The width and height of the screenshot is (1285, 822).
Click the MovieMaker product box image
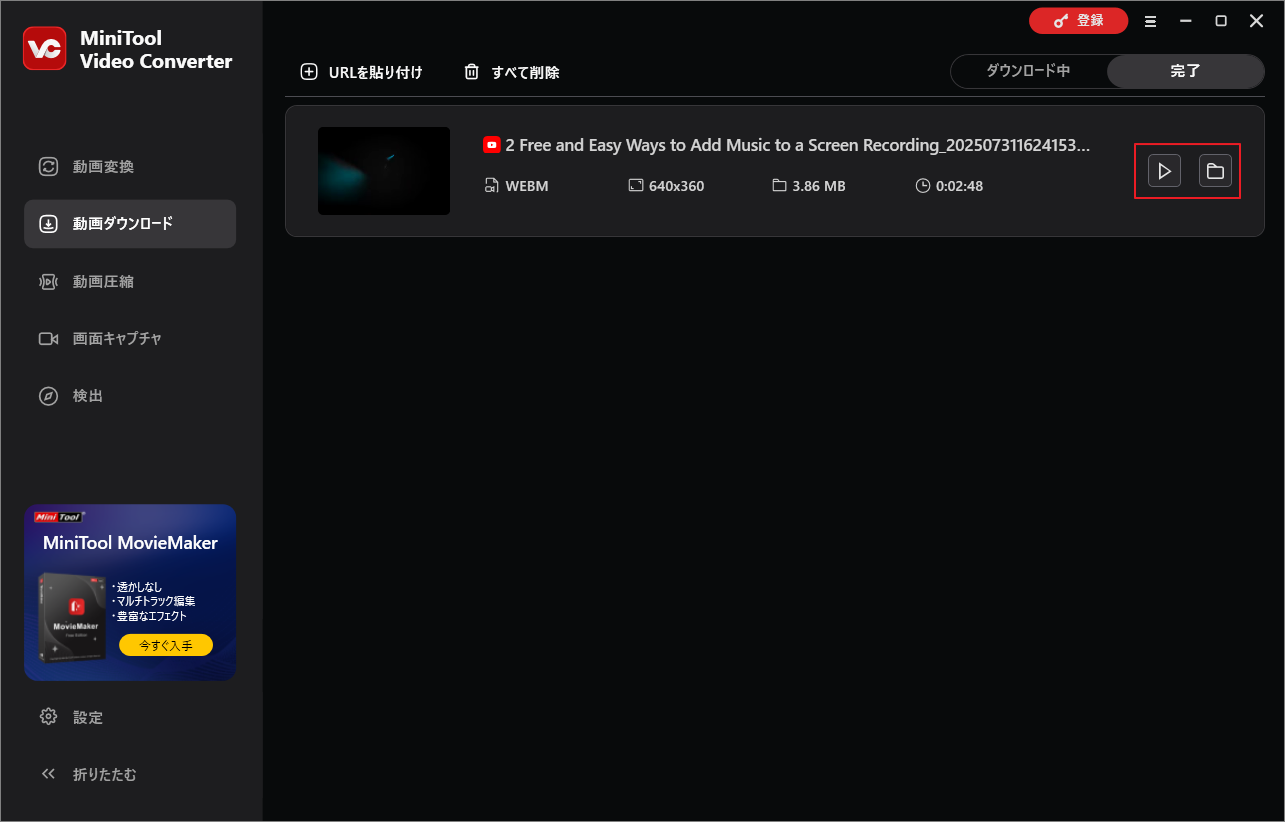[x=72, y=616]
